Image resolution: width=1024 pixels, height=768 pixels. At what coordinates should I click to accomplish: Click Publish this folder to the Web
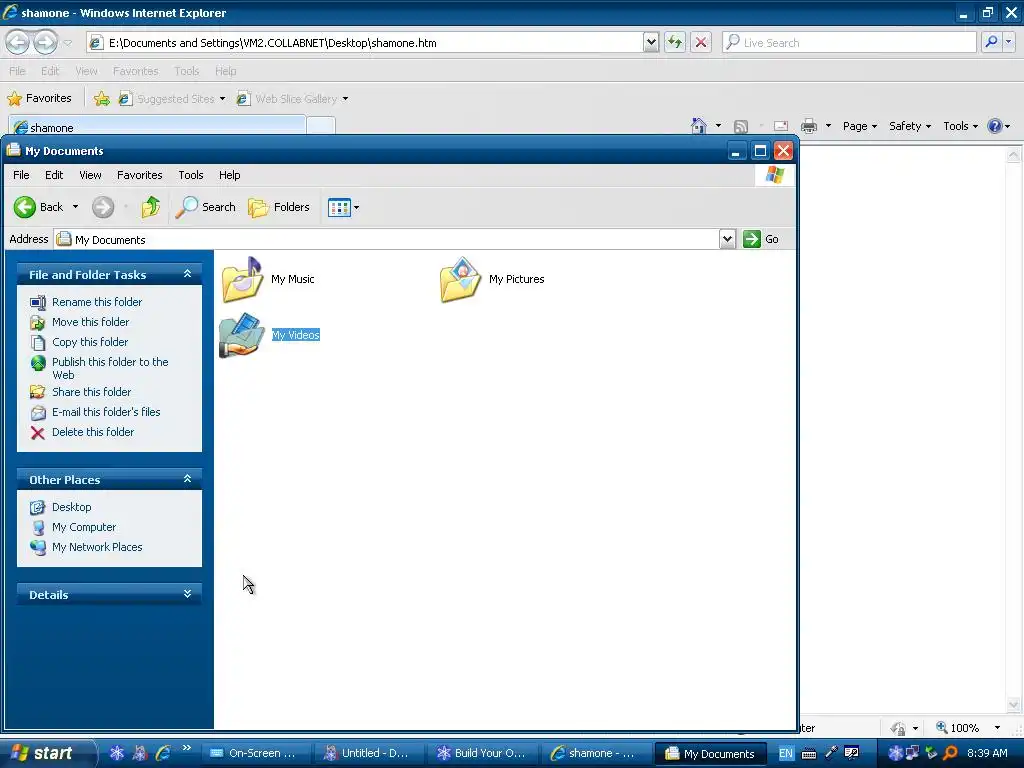click(x=110, y=368)
